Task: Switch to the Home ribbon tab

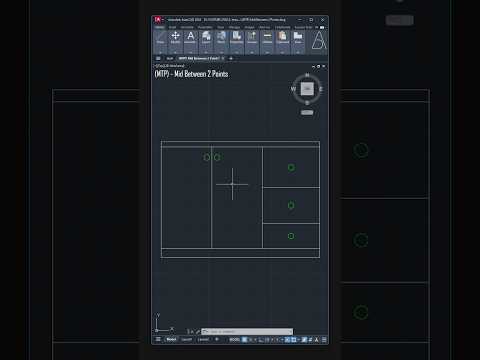Action: [x=160, y=27]
